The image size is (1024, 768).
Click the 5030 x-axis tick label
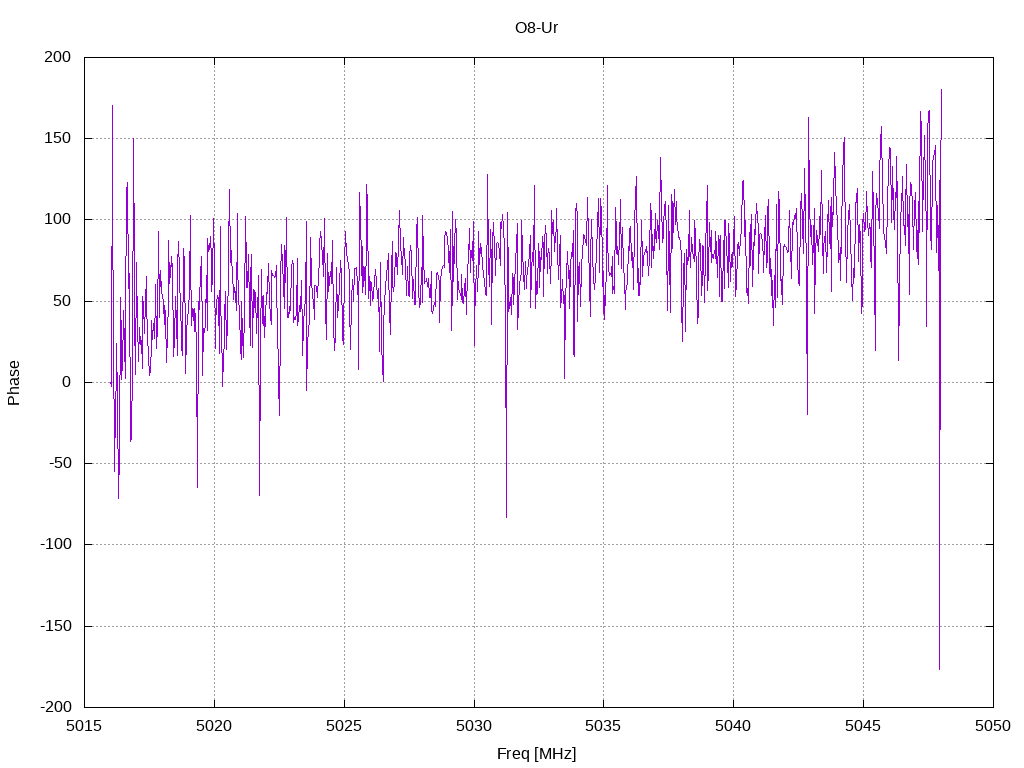474,726
